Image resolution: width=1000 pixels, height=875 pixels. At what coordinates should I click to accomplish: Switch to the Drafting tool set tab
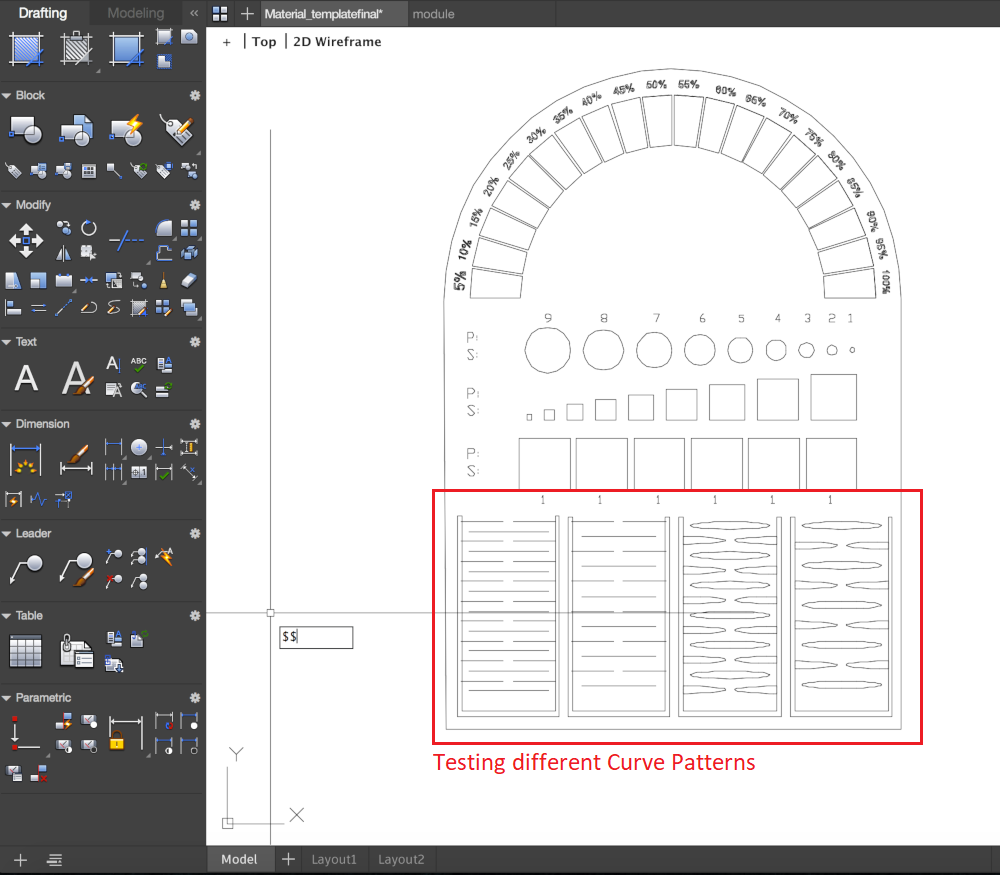pos(43,13)
